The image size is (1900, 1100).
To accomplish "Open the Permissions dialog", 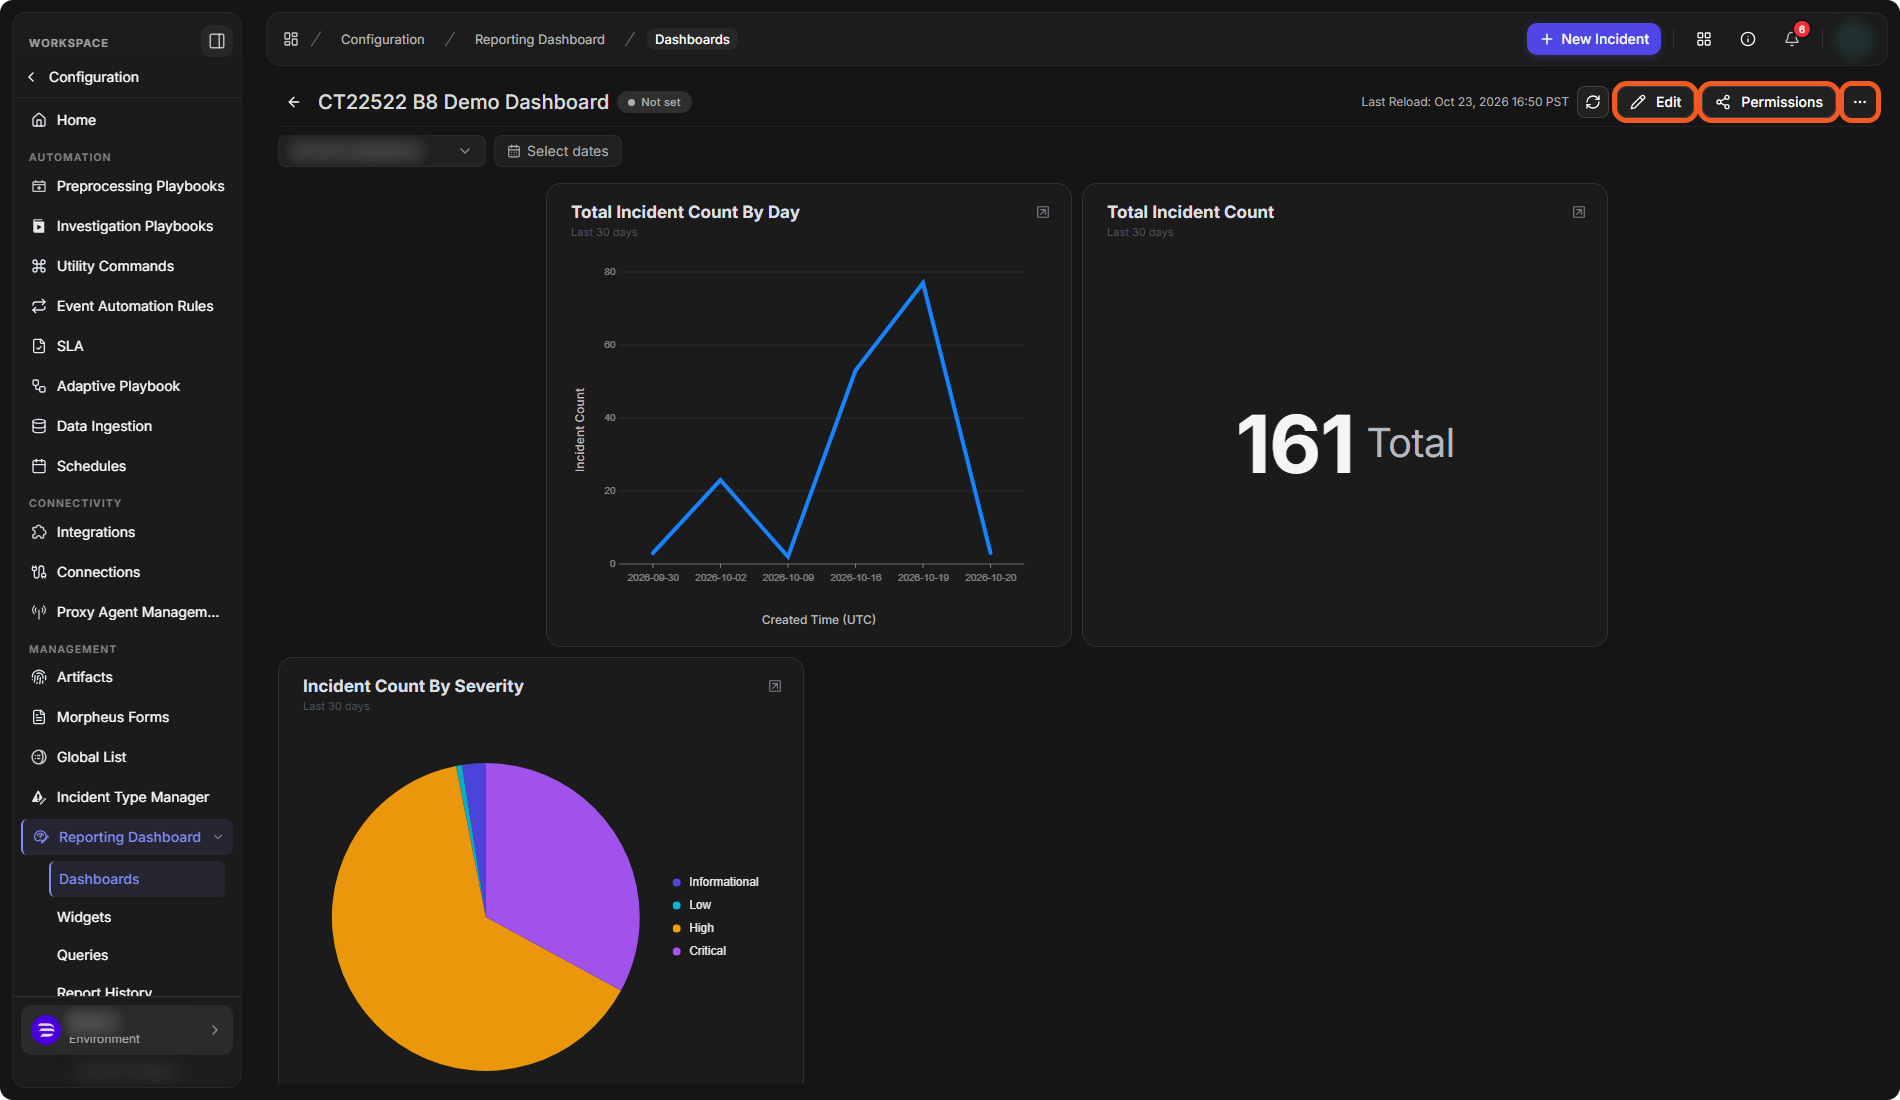I will 1769,102.
